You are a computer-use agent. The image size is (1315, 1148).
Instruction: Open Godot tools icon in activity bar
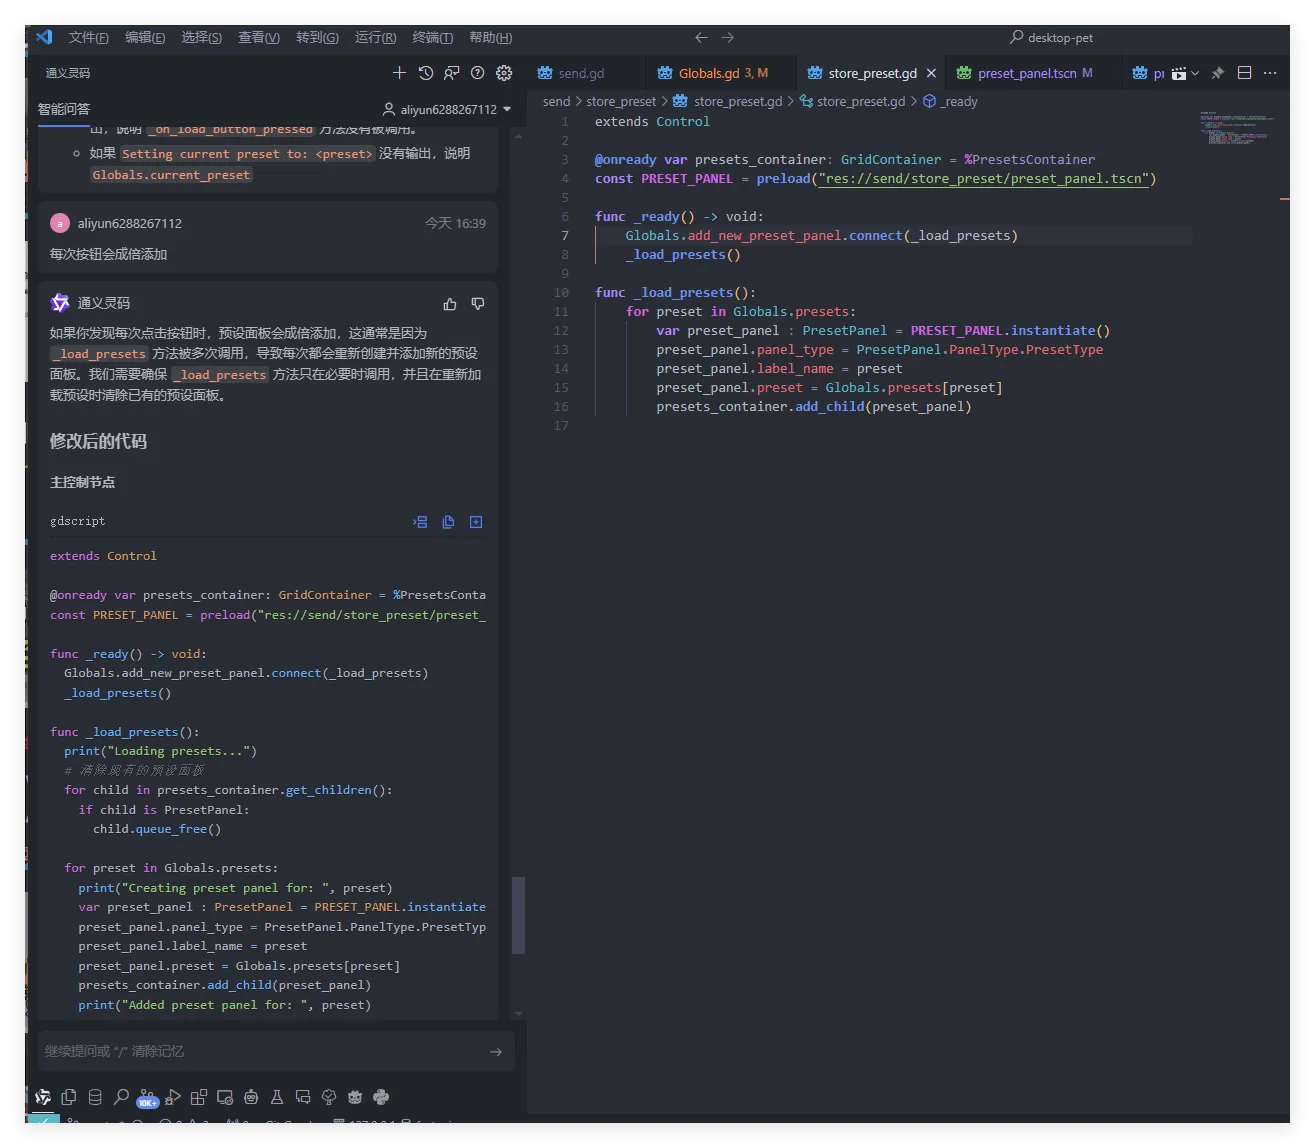(355, 1097)
